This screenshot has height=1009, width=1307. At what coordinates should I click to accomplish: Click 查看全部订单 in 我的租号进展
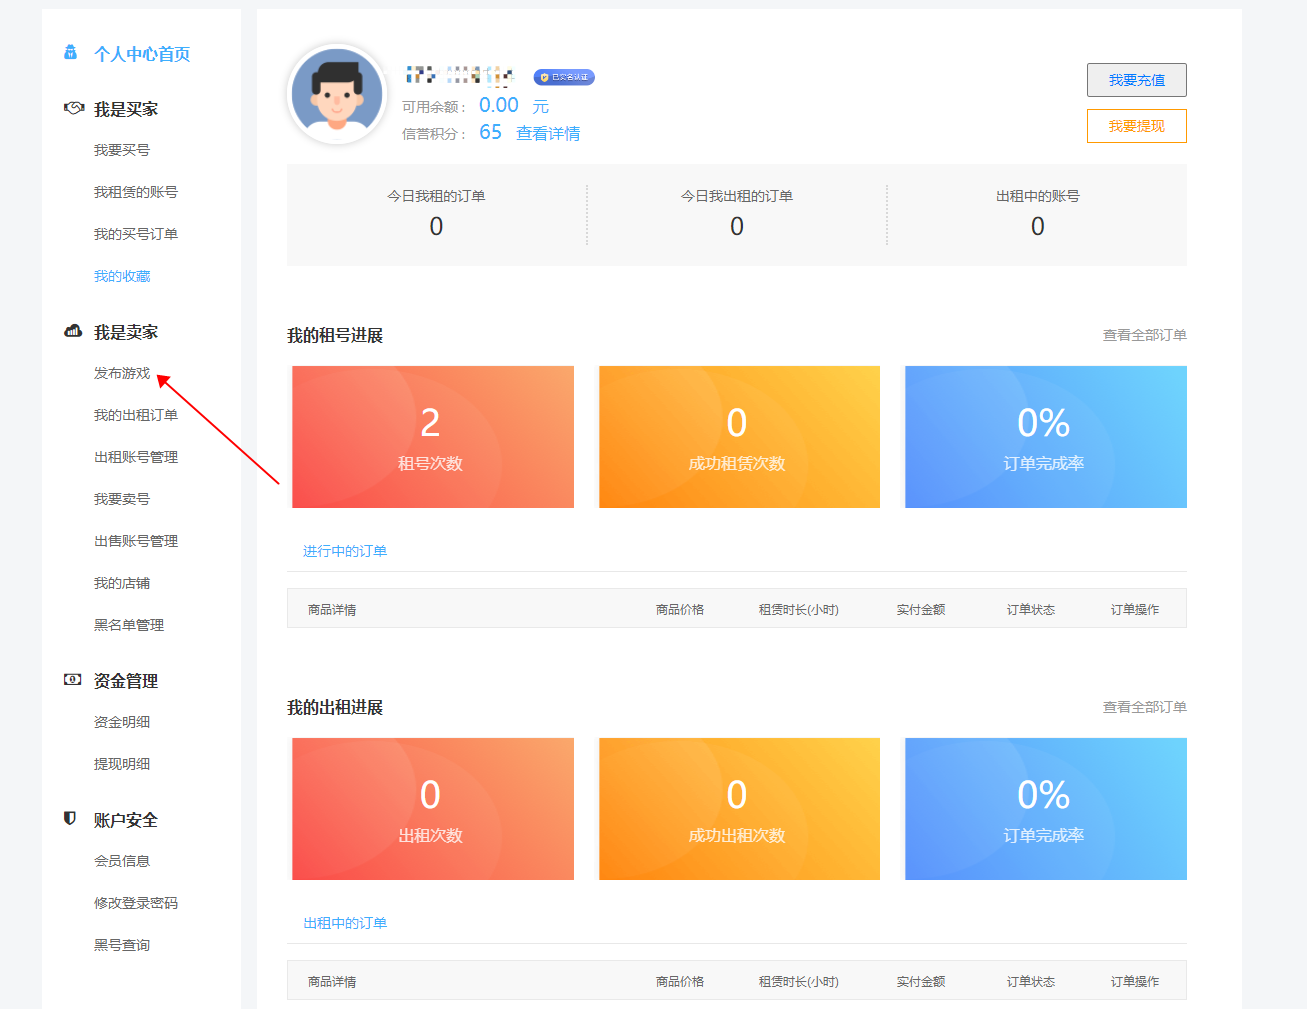point(1145,335)
